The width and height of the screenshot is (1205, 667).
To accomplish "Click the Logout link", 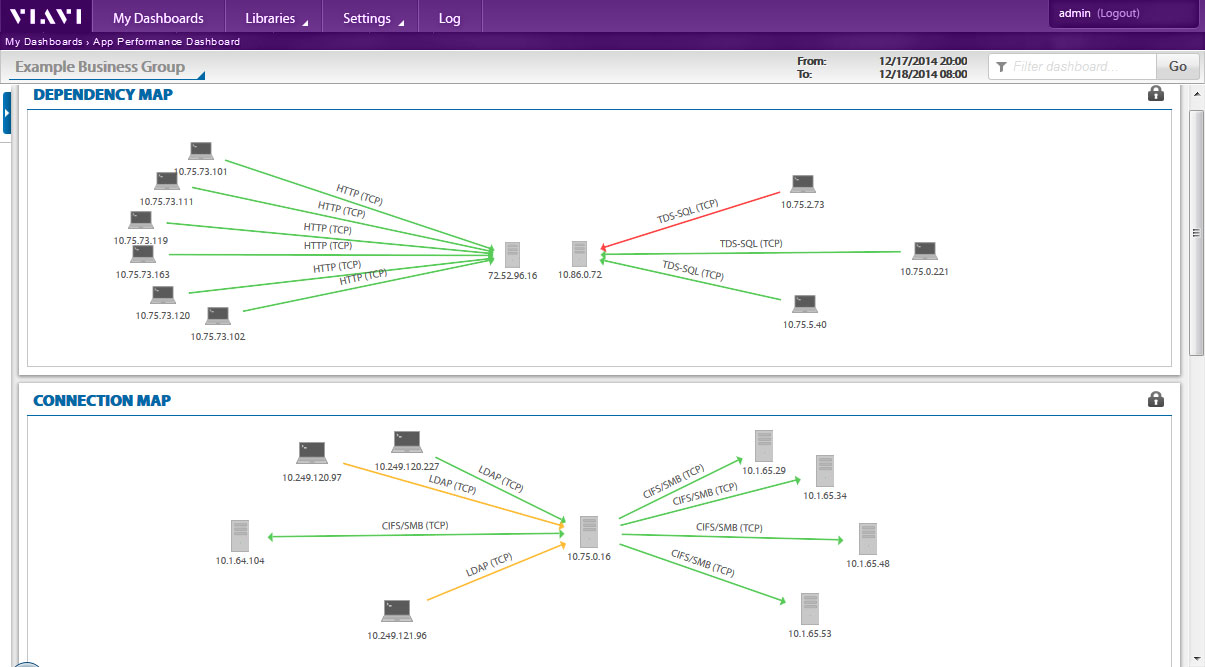I will [x=1118, y=13].
